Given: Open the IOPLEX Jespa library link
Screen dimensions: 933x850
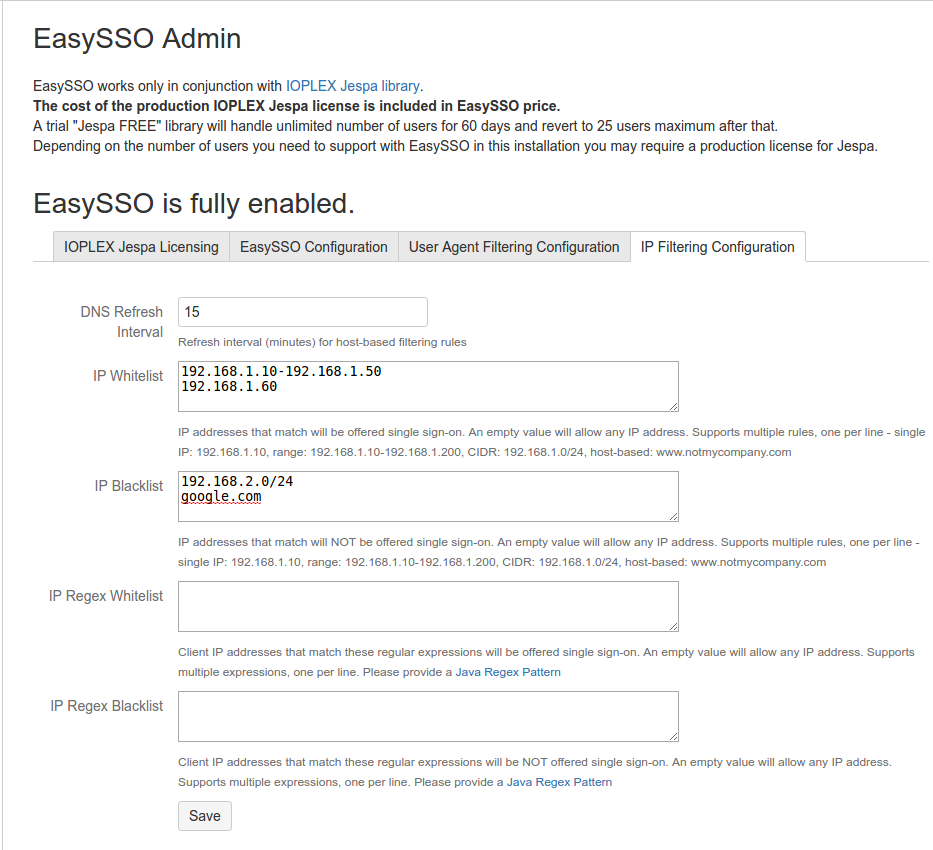Looking at the screenshot, I should (353, 86).
